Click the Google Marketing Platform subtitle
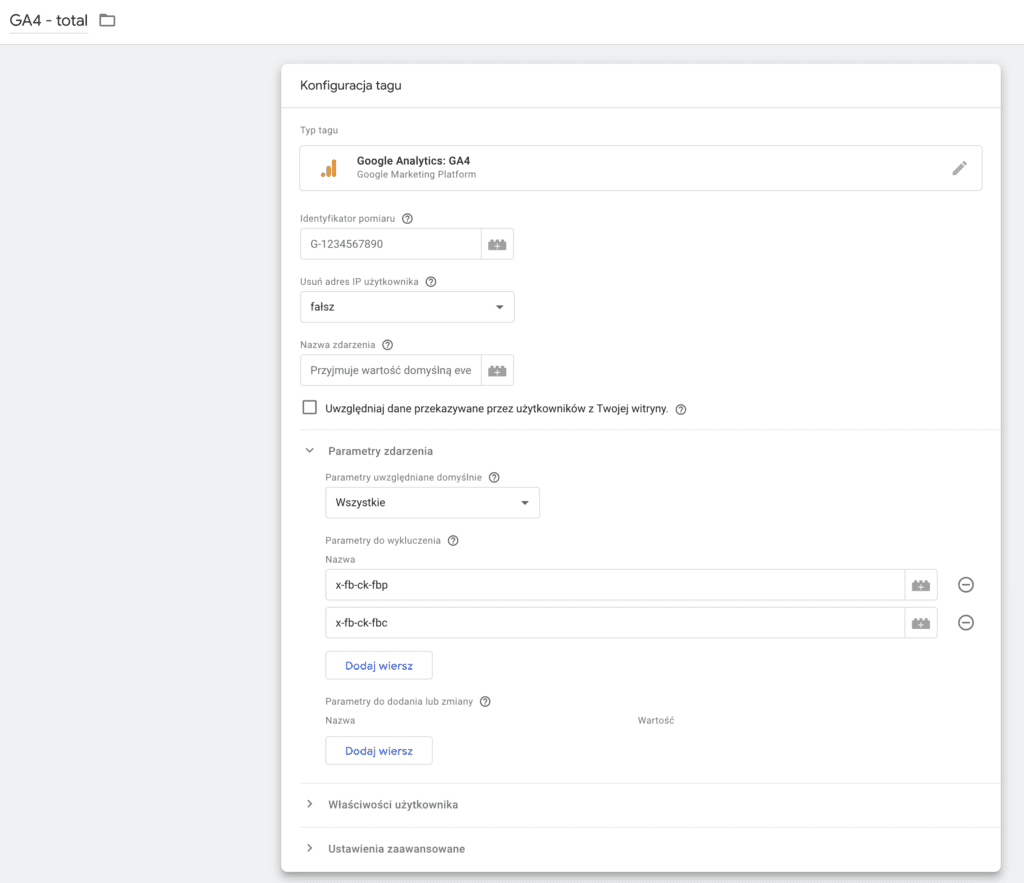Viewport: 1024px width, 883px height. click(x=417, y=174)
